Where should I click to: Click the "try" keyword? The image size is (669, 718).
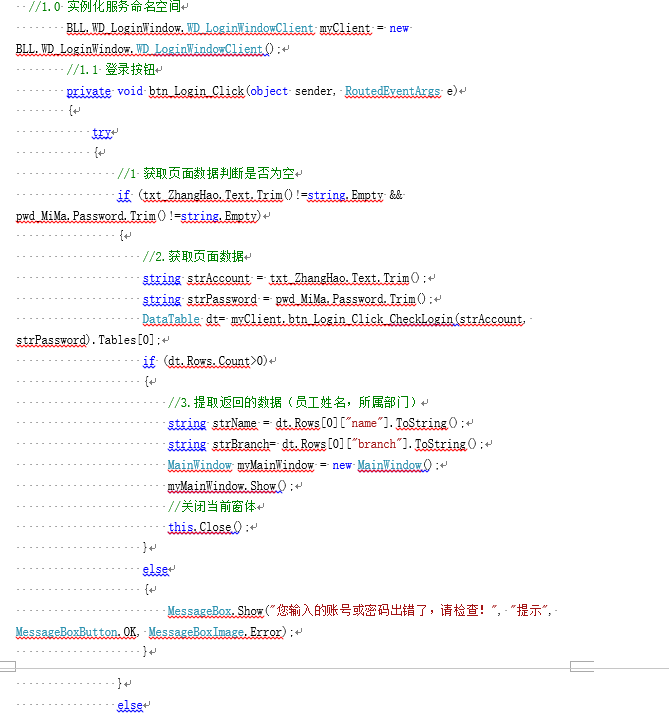102,133
